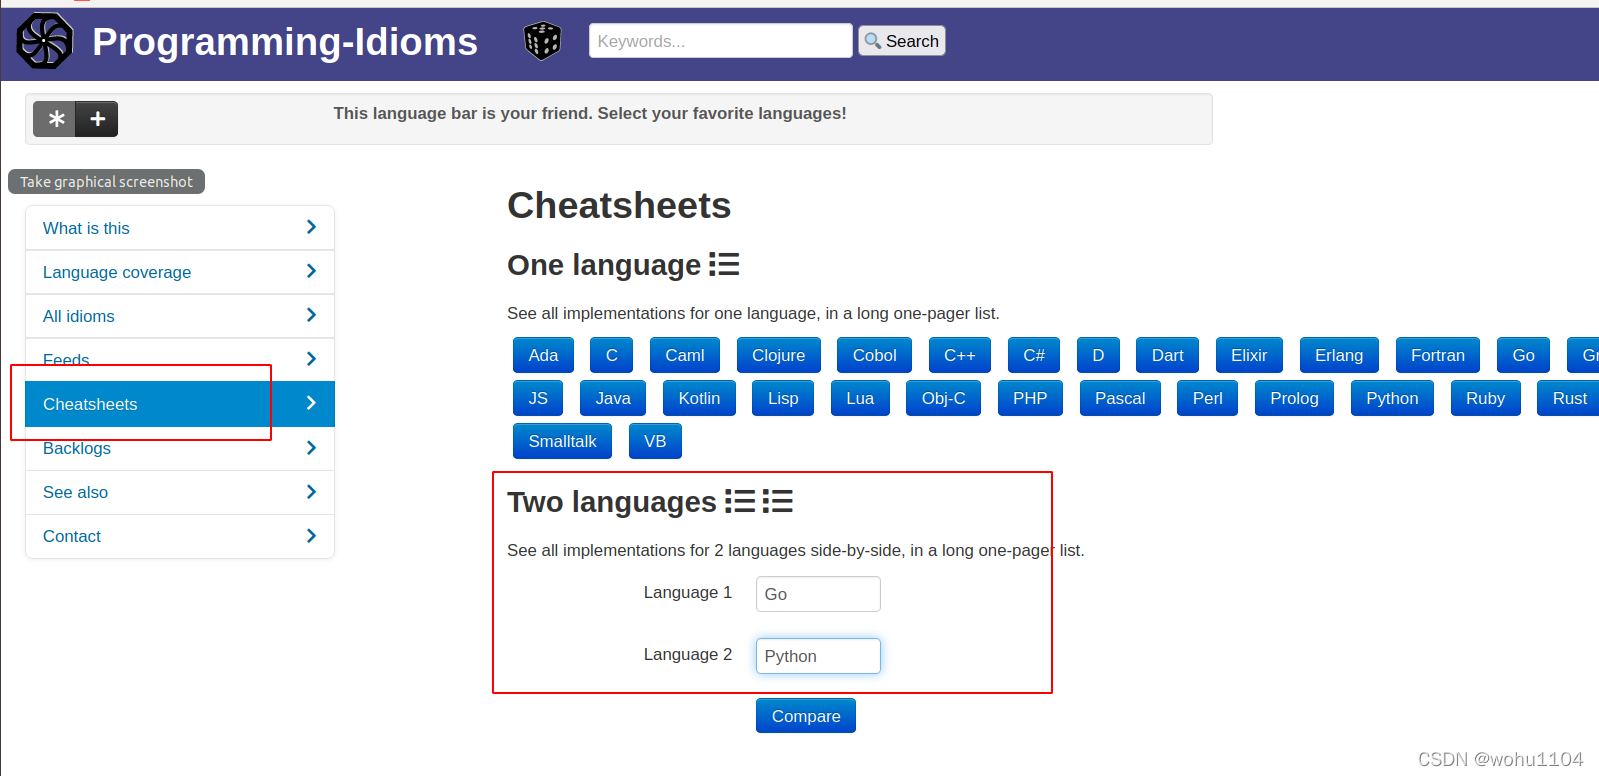Open the VB cheatsheet
Screen dimensions: 1599x776
tap(655, 441)
